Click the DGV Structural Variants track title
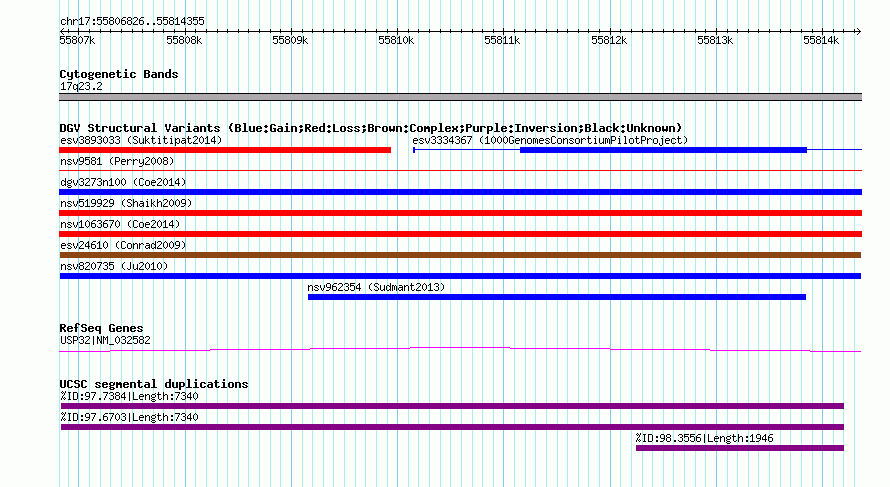The height and width of the screenshot is (487, 890). 371,128
